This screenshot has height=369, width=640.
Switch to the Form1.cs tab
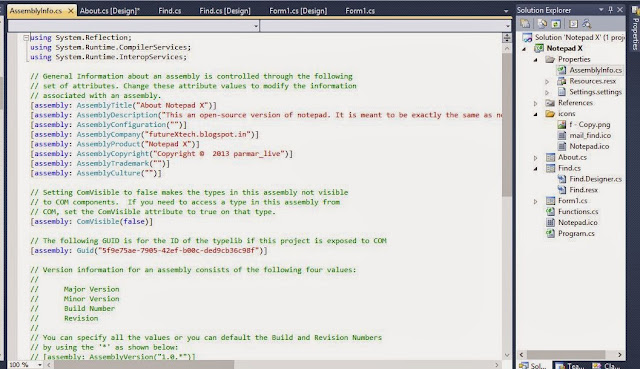pos(360,11)
